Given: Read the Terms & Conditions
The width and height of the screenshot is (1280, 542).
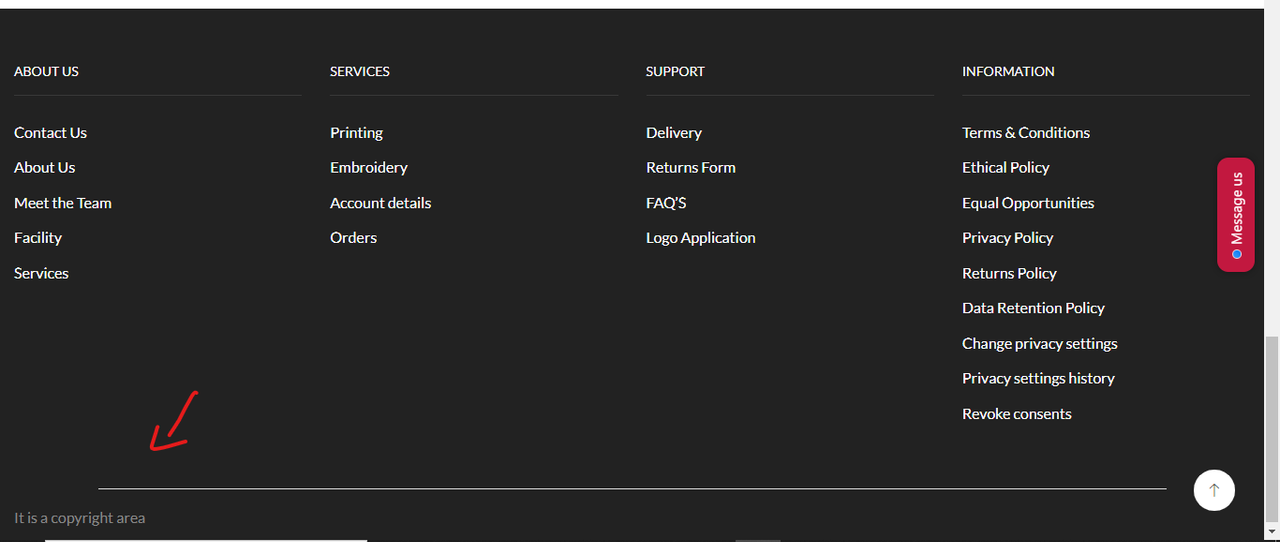Looking at the screenshot, I should pyautogui.click(x=1026, y=133).
